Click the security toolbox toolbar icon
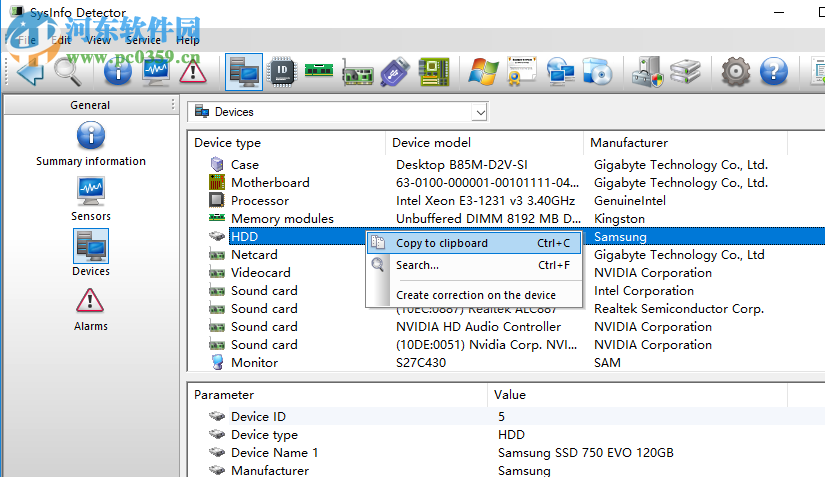Image resolution: width=825 pixels, height=477 pixels. pos(648,72)
